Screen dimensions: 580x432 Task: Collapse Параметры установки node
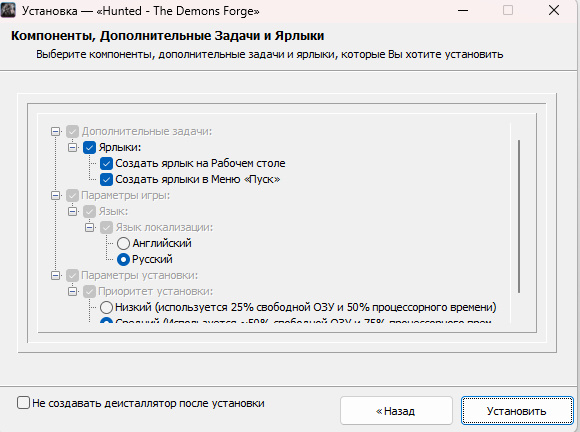(55, 275)
